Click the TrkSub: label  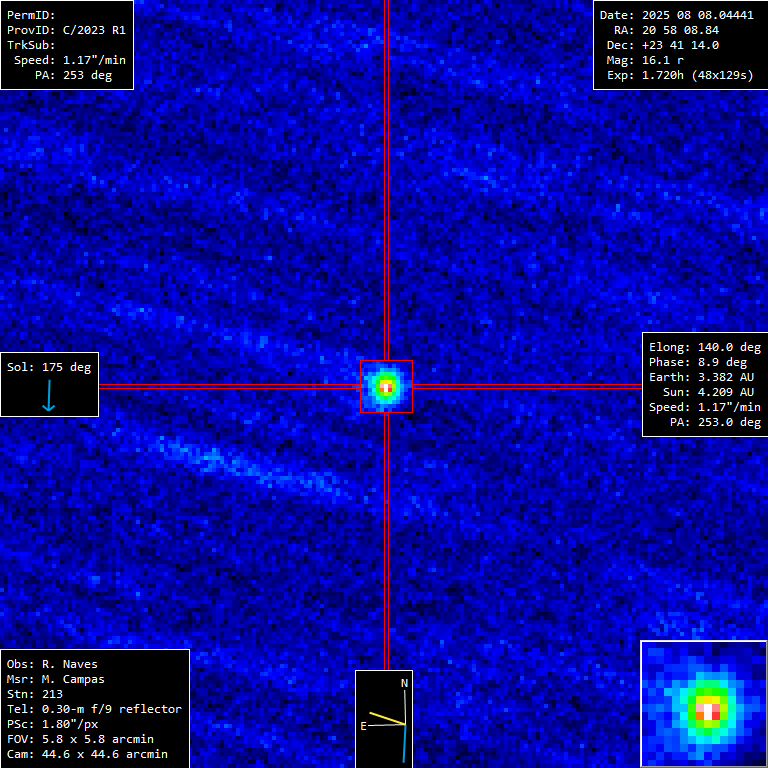(x=31, y=45)
